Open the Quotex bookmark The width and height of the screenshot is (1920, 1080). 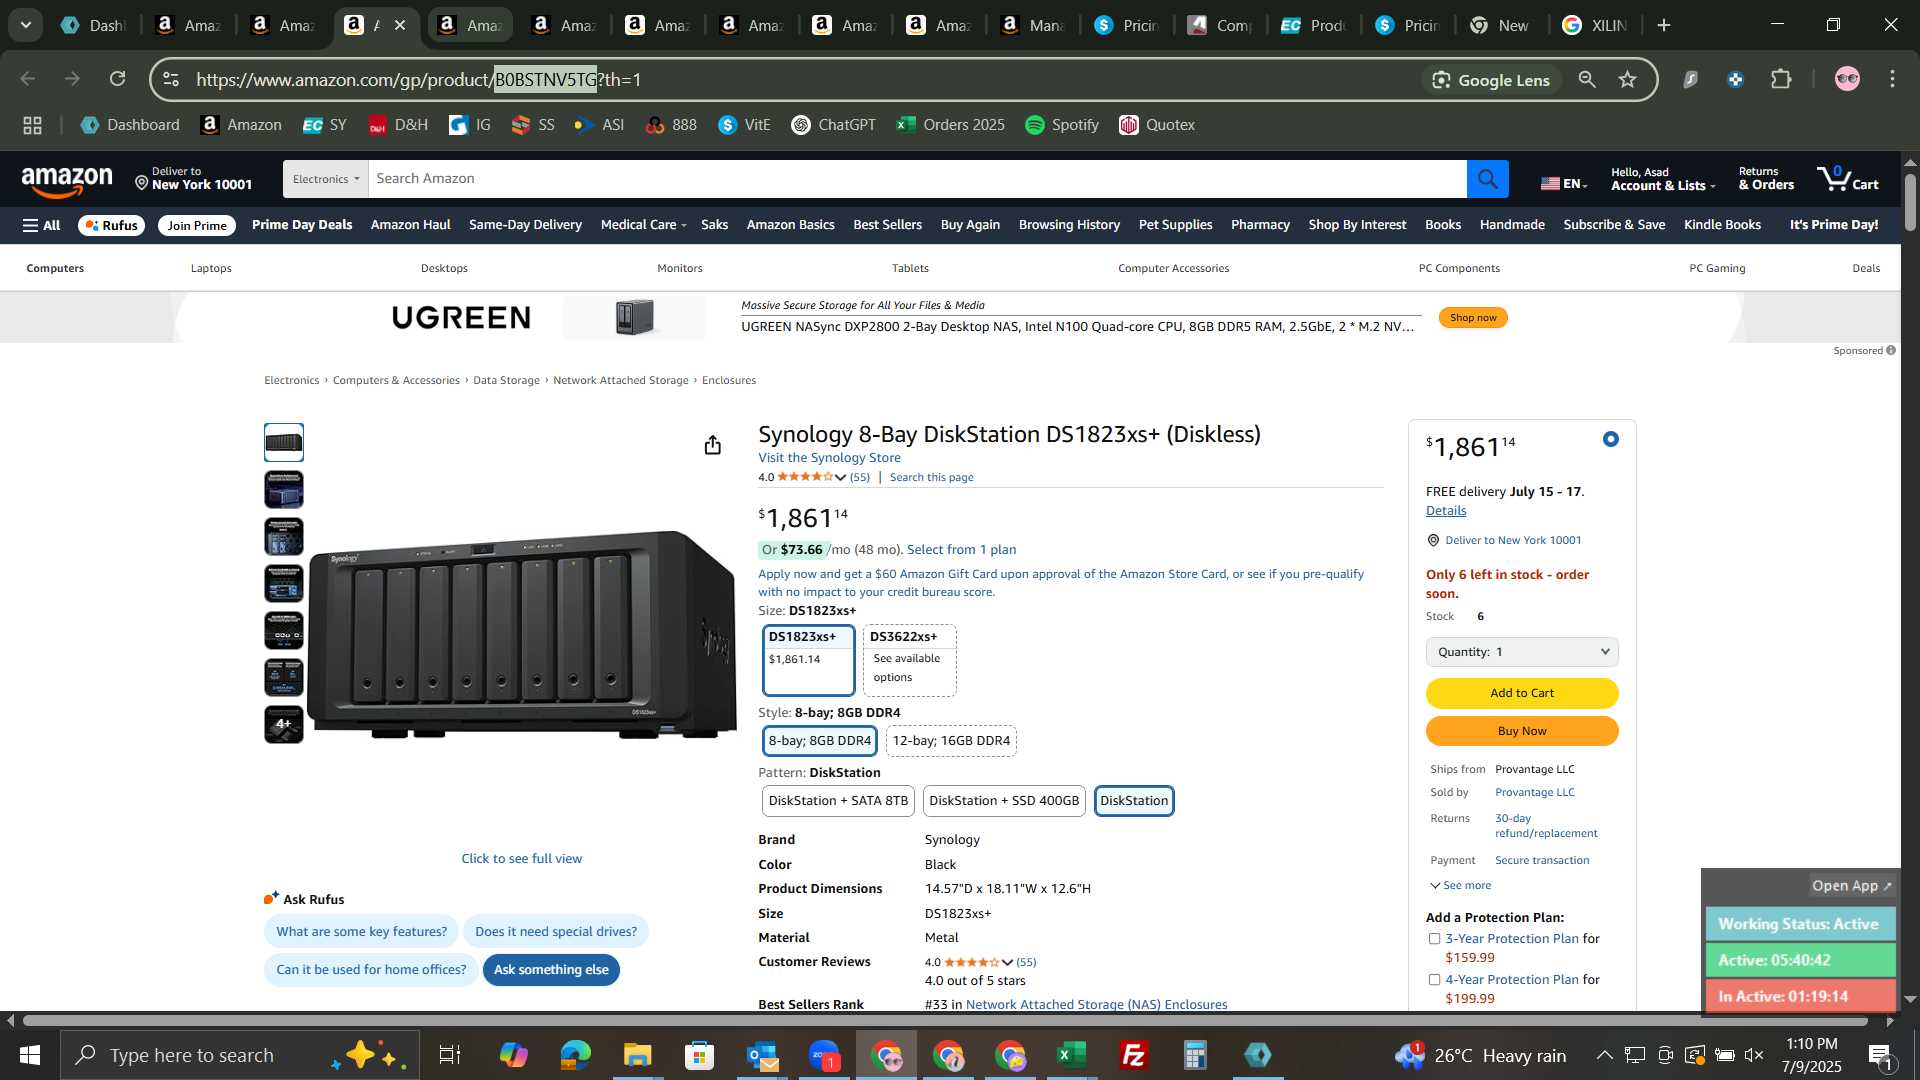(x=1157, y=125)
